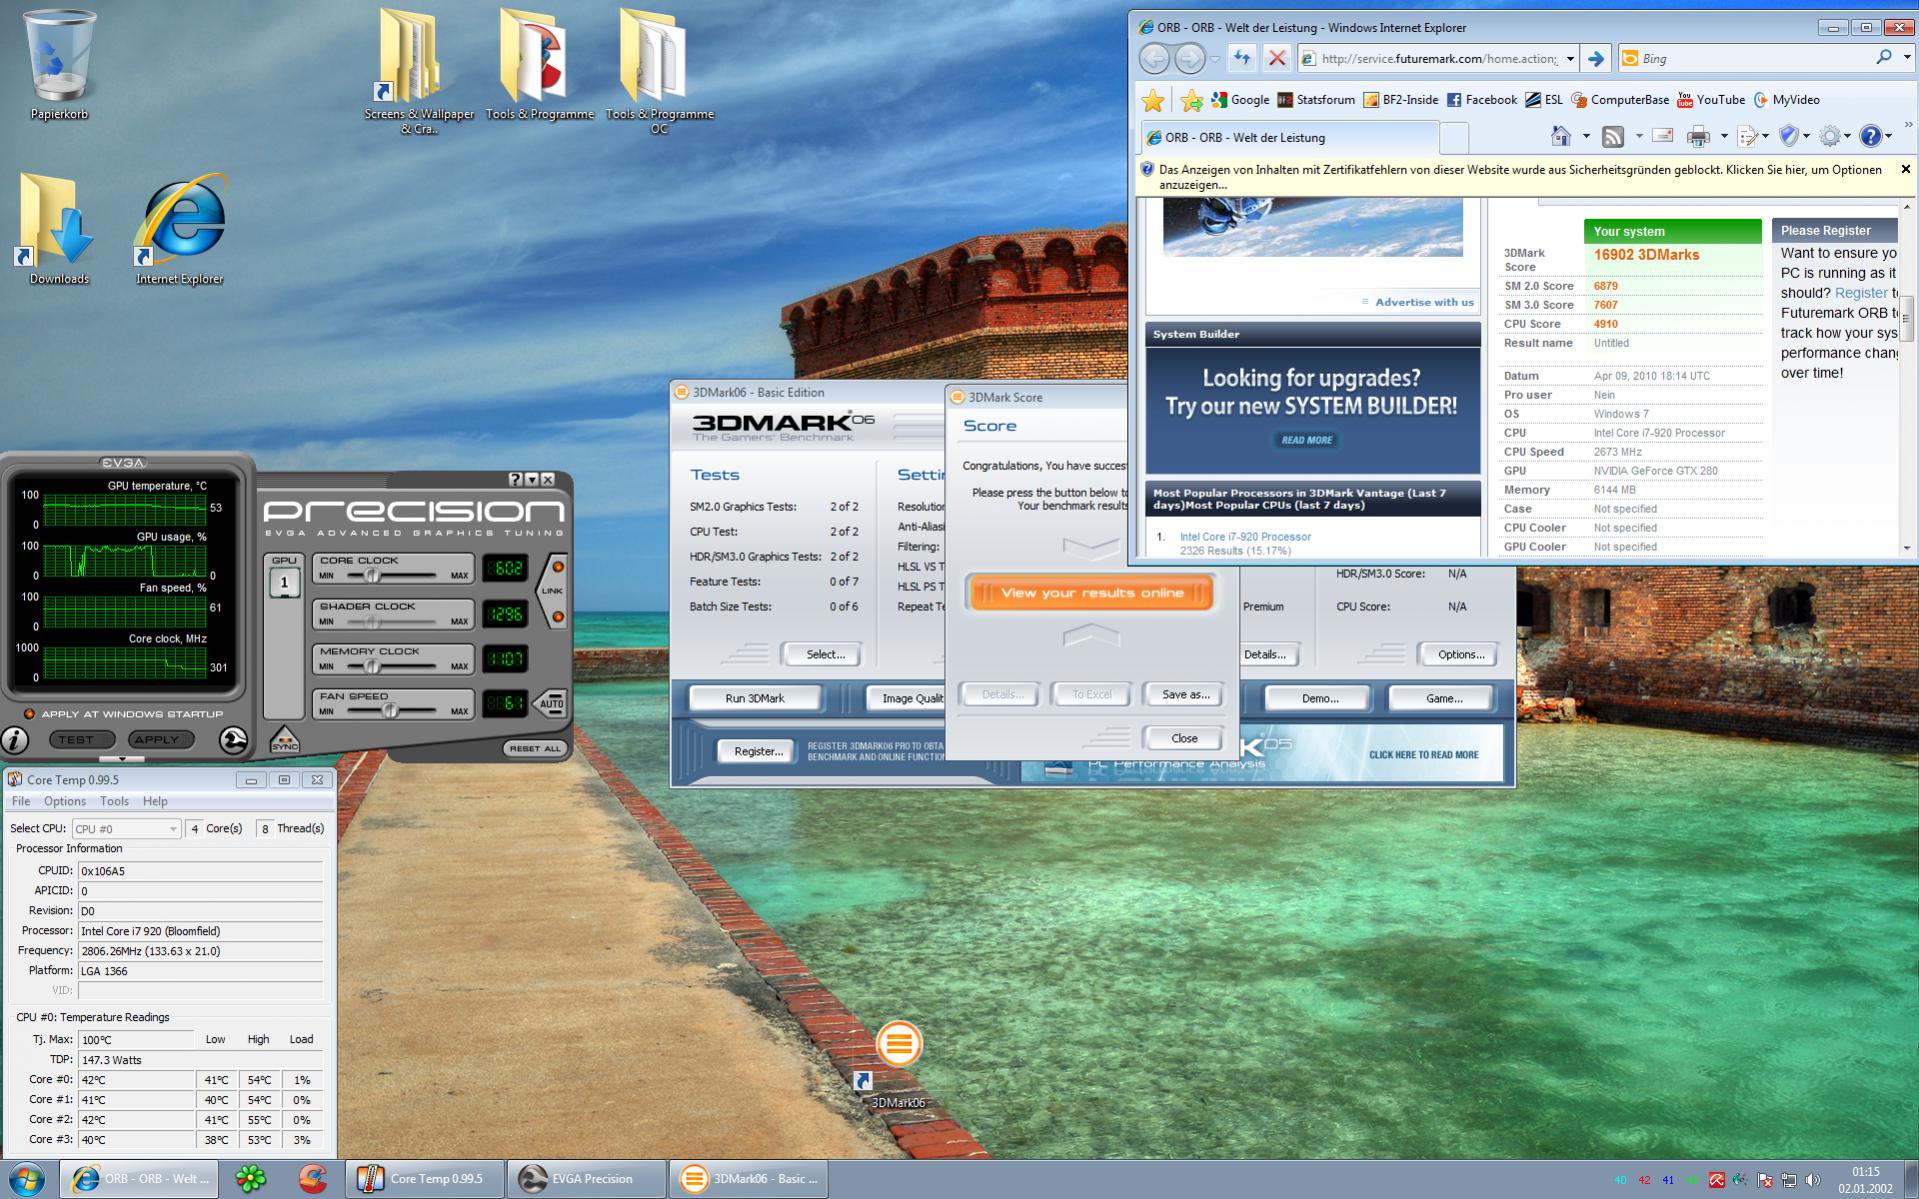The width and height of the screenshot is (1919, 1199).
Task: Click View your results online button
Action: [x=1091, y=593]
